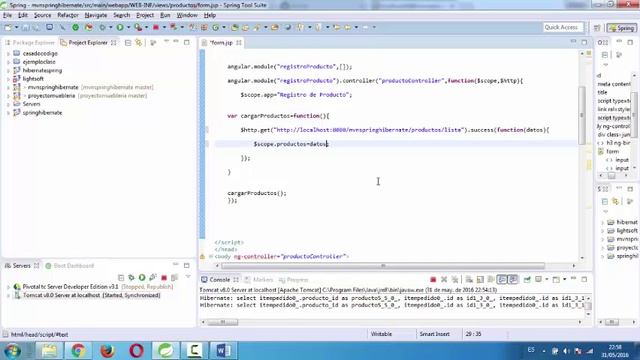
Task: Switch to the Markers tab
Action: click(259, 280)
